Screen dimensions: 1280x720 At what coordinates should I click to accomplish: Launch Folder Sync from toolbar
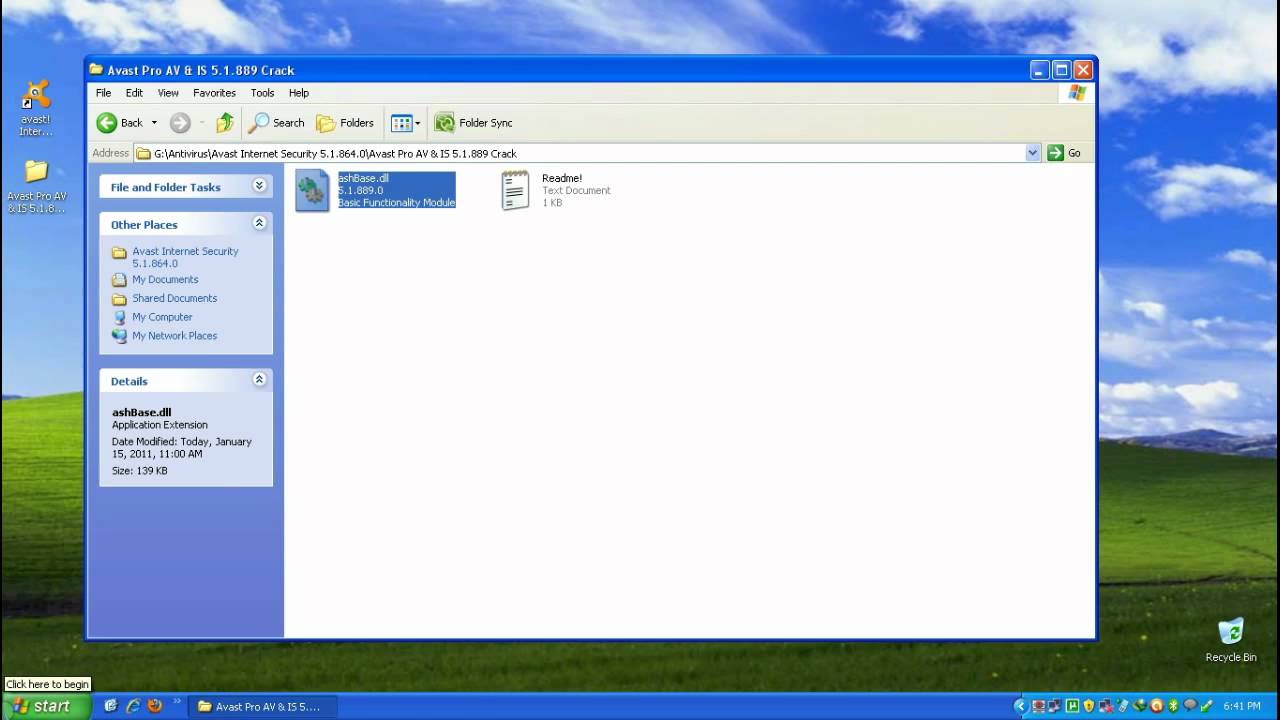coord(473,123)
